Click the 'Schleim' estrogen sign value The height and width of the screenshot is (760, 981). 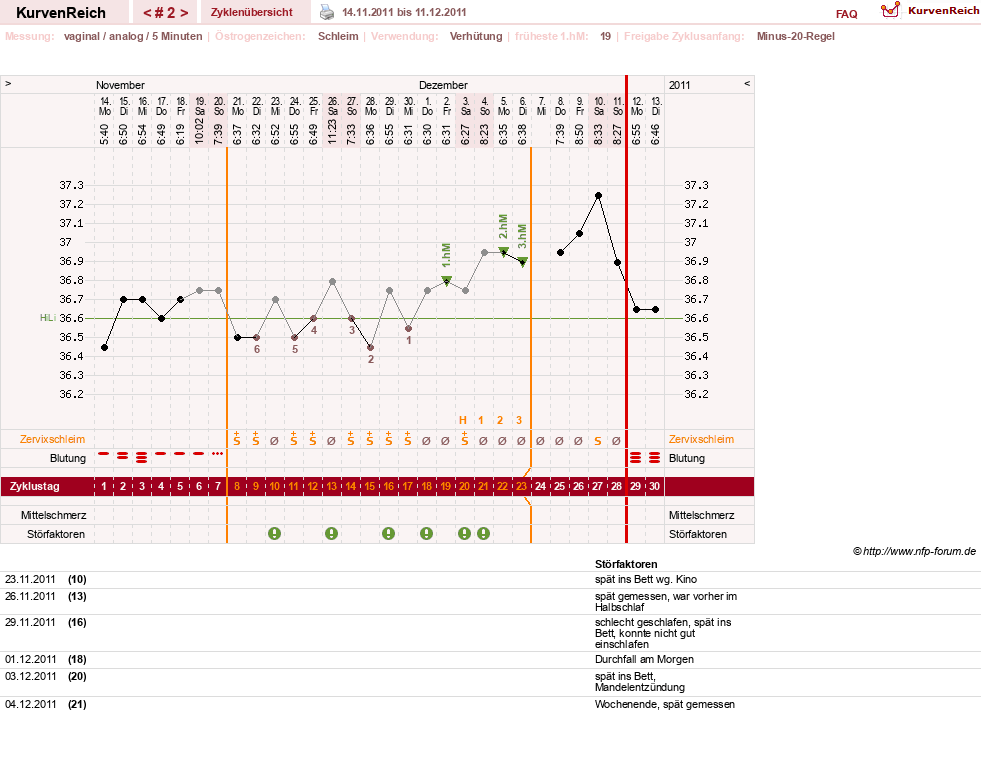[338, 36]
